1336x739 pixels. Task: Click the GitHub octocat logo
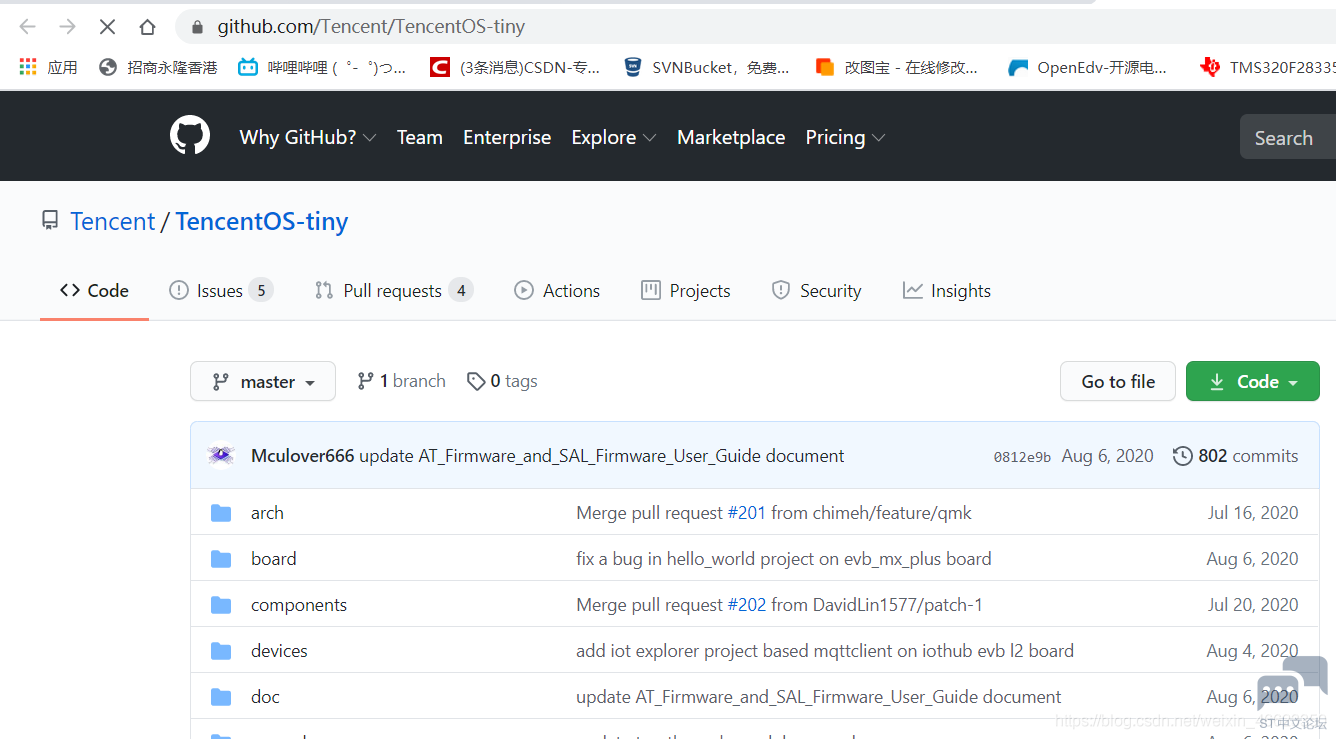click(x=190, y=136)
